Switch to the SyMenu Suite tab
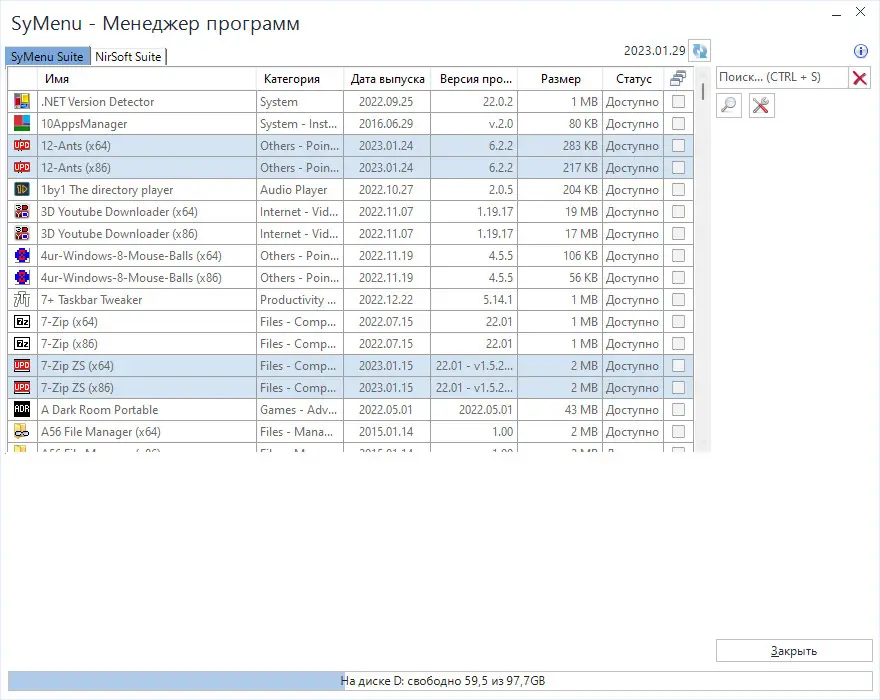Image resolution: width=880 pixels, height=700 pixels. [x=47, y=57]
